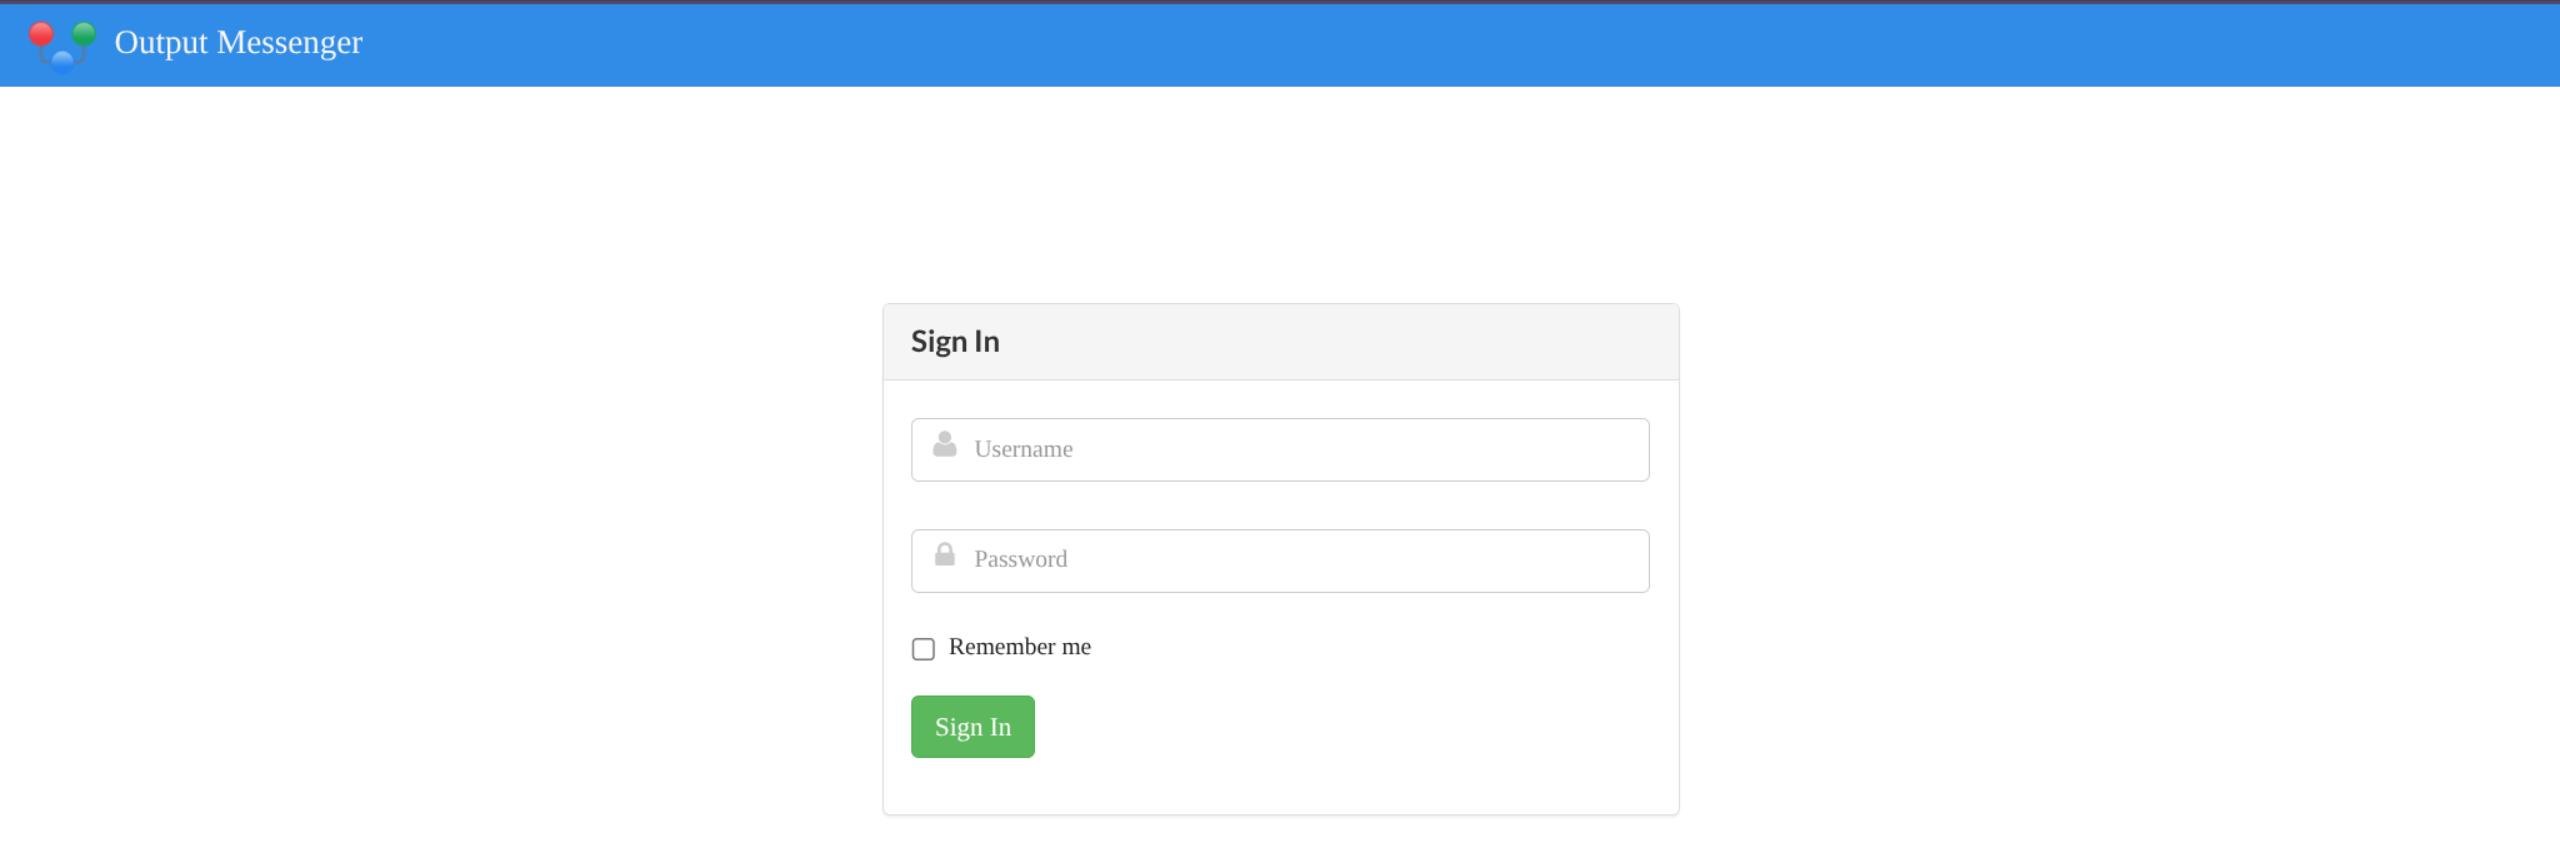Click the "Remember me" label text
The height and width of the screenshot is (865, 2560).
pos(1019,647)
